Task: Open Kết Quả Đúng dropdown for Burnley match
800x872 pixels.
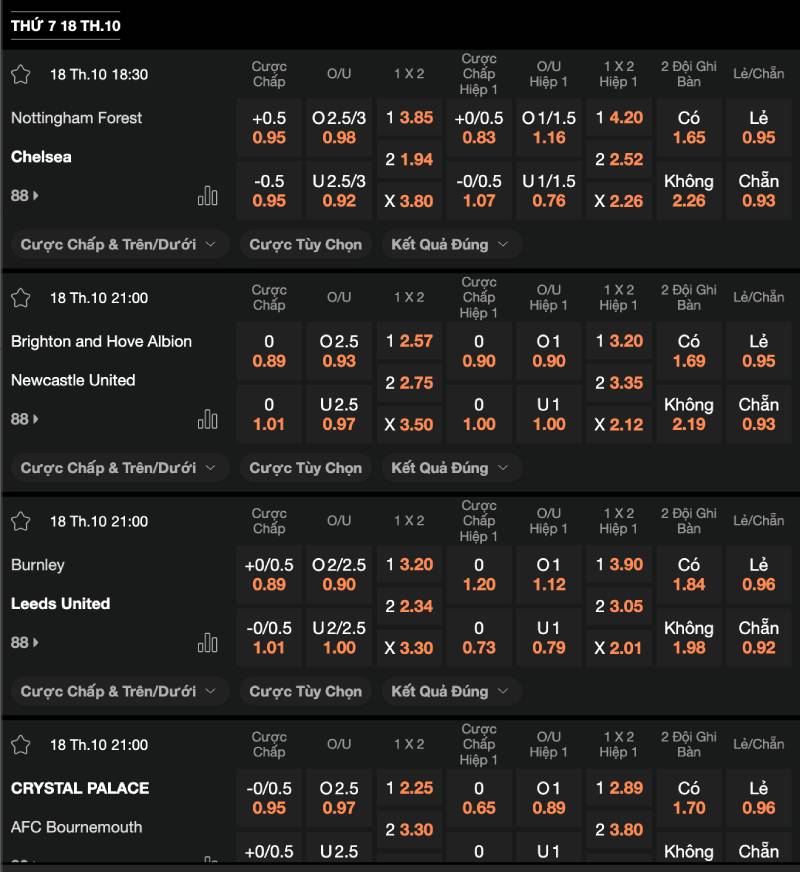Action: [450, 691]
